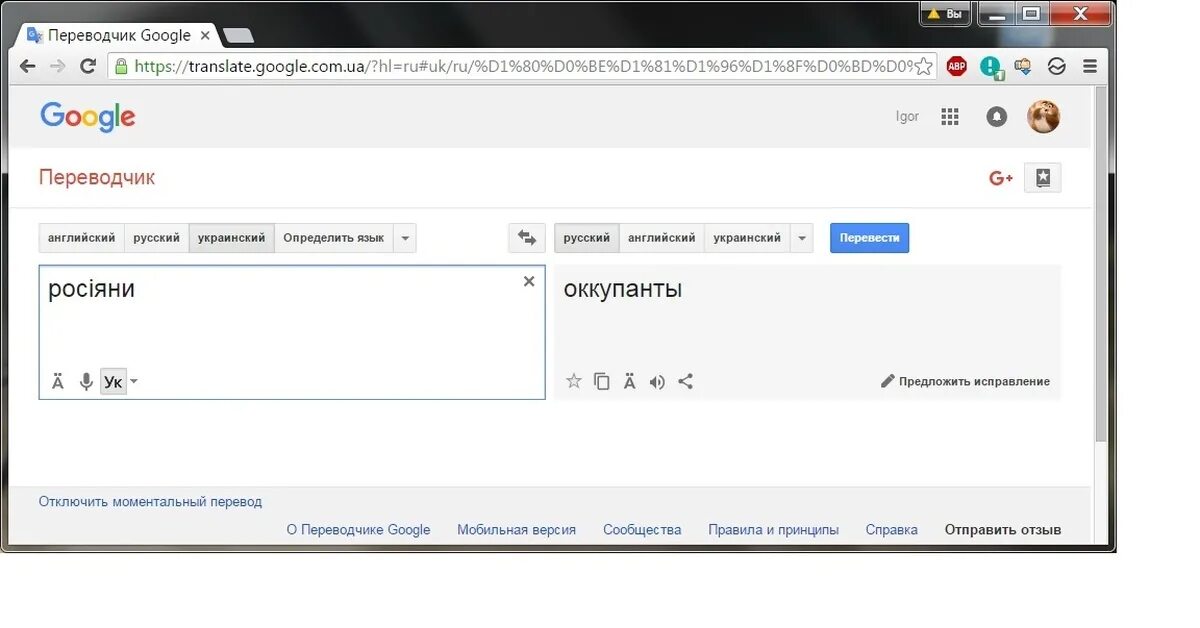Open a new browser tab
Screen dimensions: 1200x628
(238, 36)
